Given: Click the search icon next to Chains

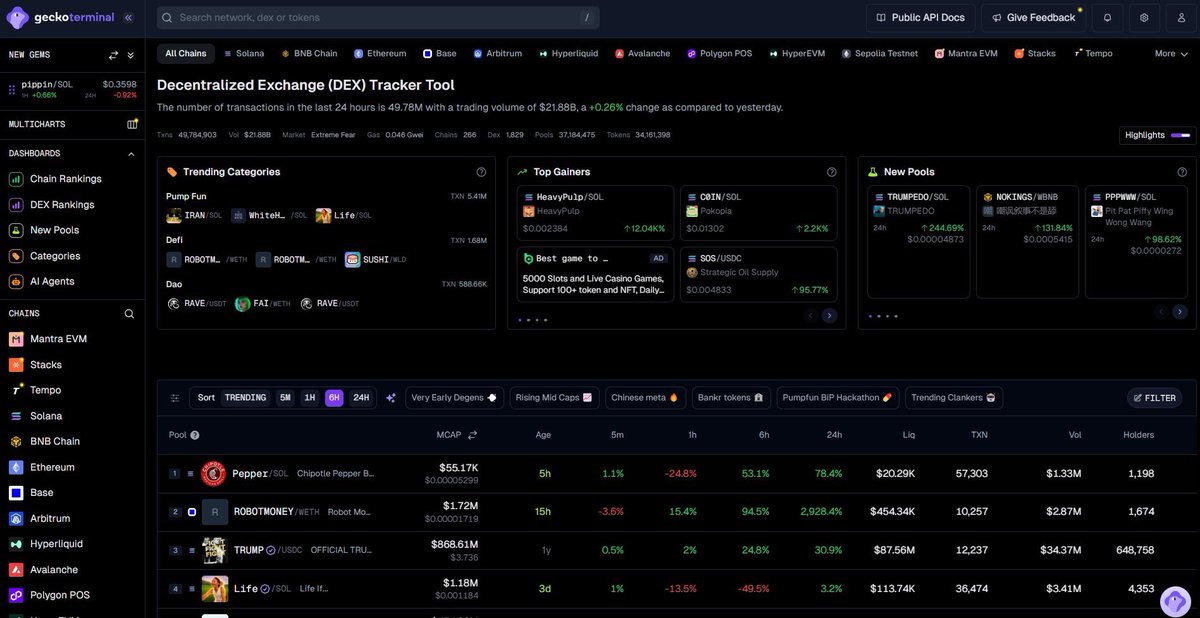Looking at the screenshot, I should point(129,314).
